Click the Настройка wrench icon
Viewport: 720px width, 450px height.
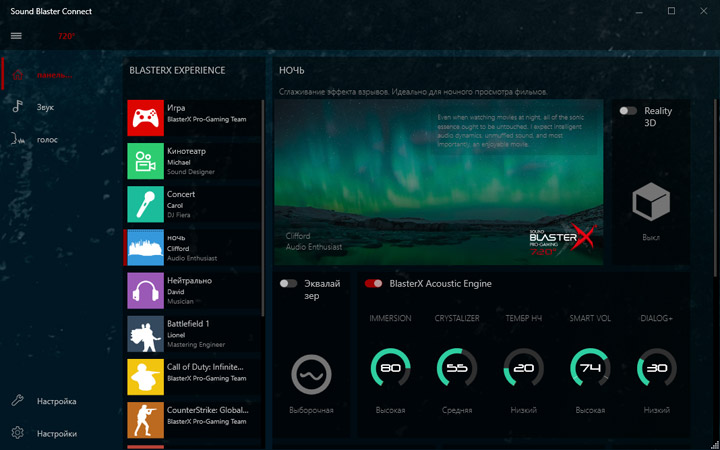pos(17,400)
